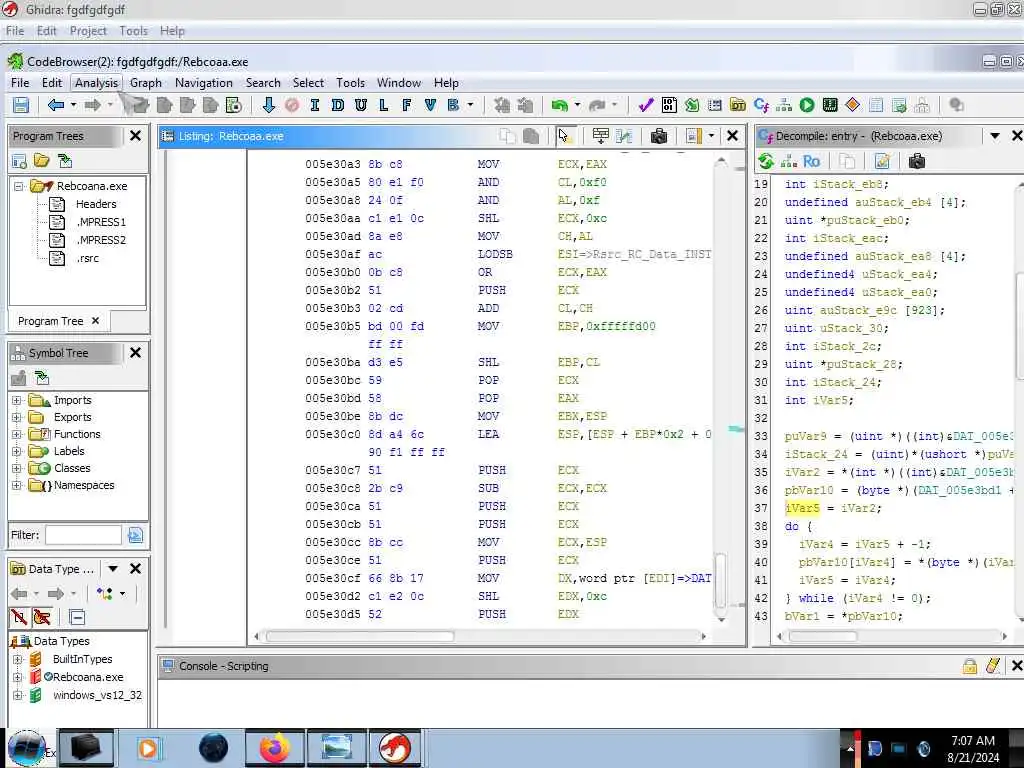
Task: Click the orange diamond toolbar icon
Action: click(x=852, y=105)
